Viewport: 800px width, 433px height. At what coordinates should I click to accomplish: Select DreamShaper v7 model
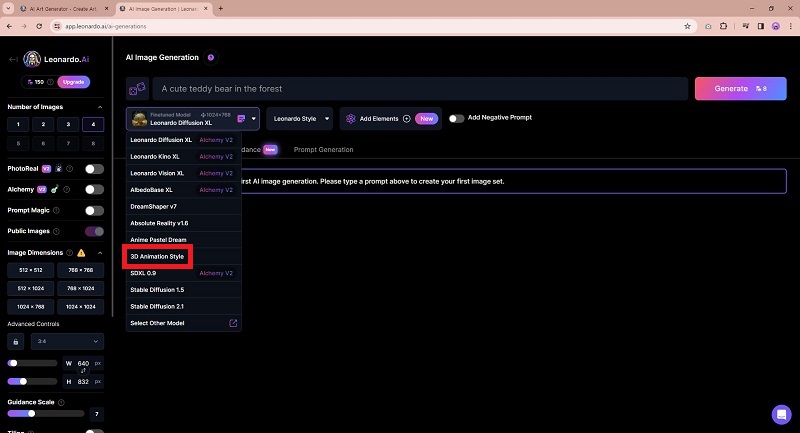(x=184, y=207)
